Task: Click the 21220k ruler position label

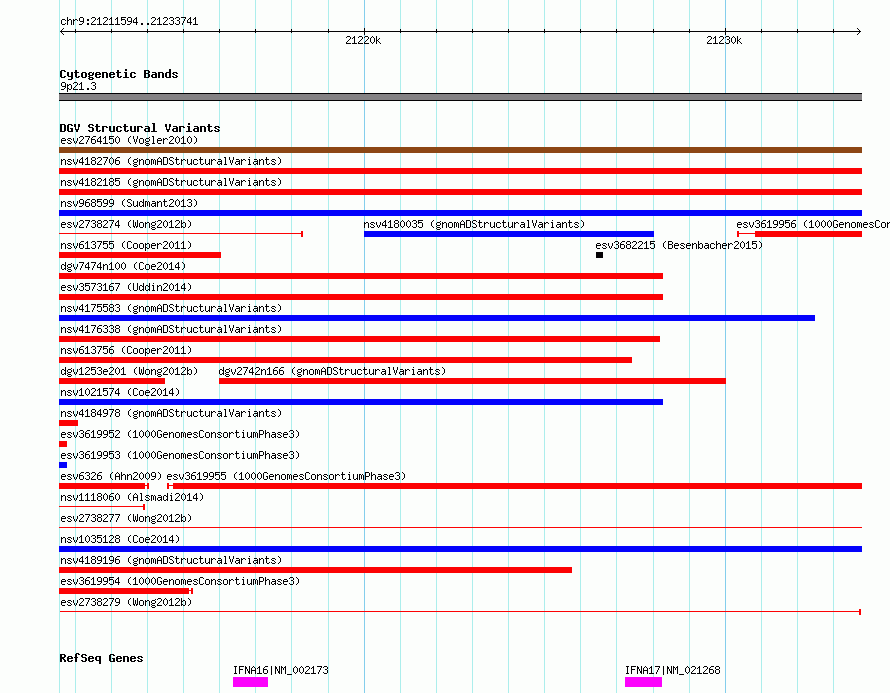Action: coord(363,40)
